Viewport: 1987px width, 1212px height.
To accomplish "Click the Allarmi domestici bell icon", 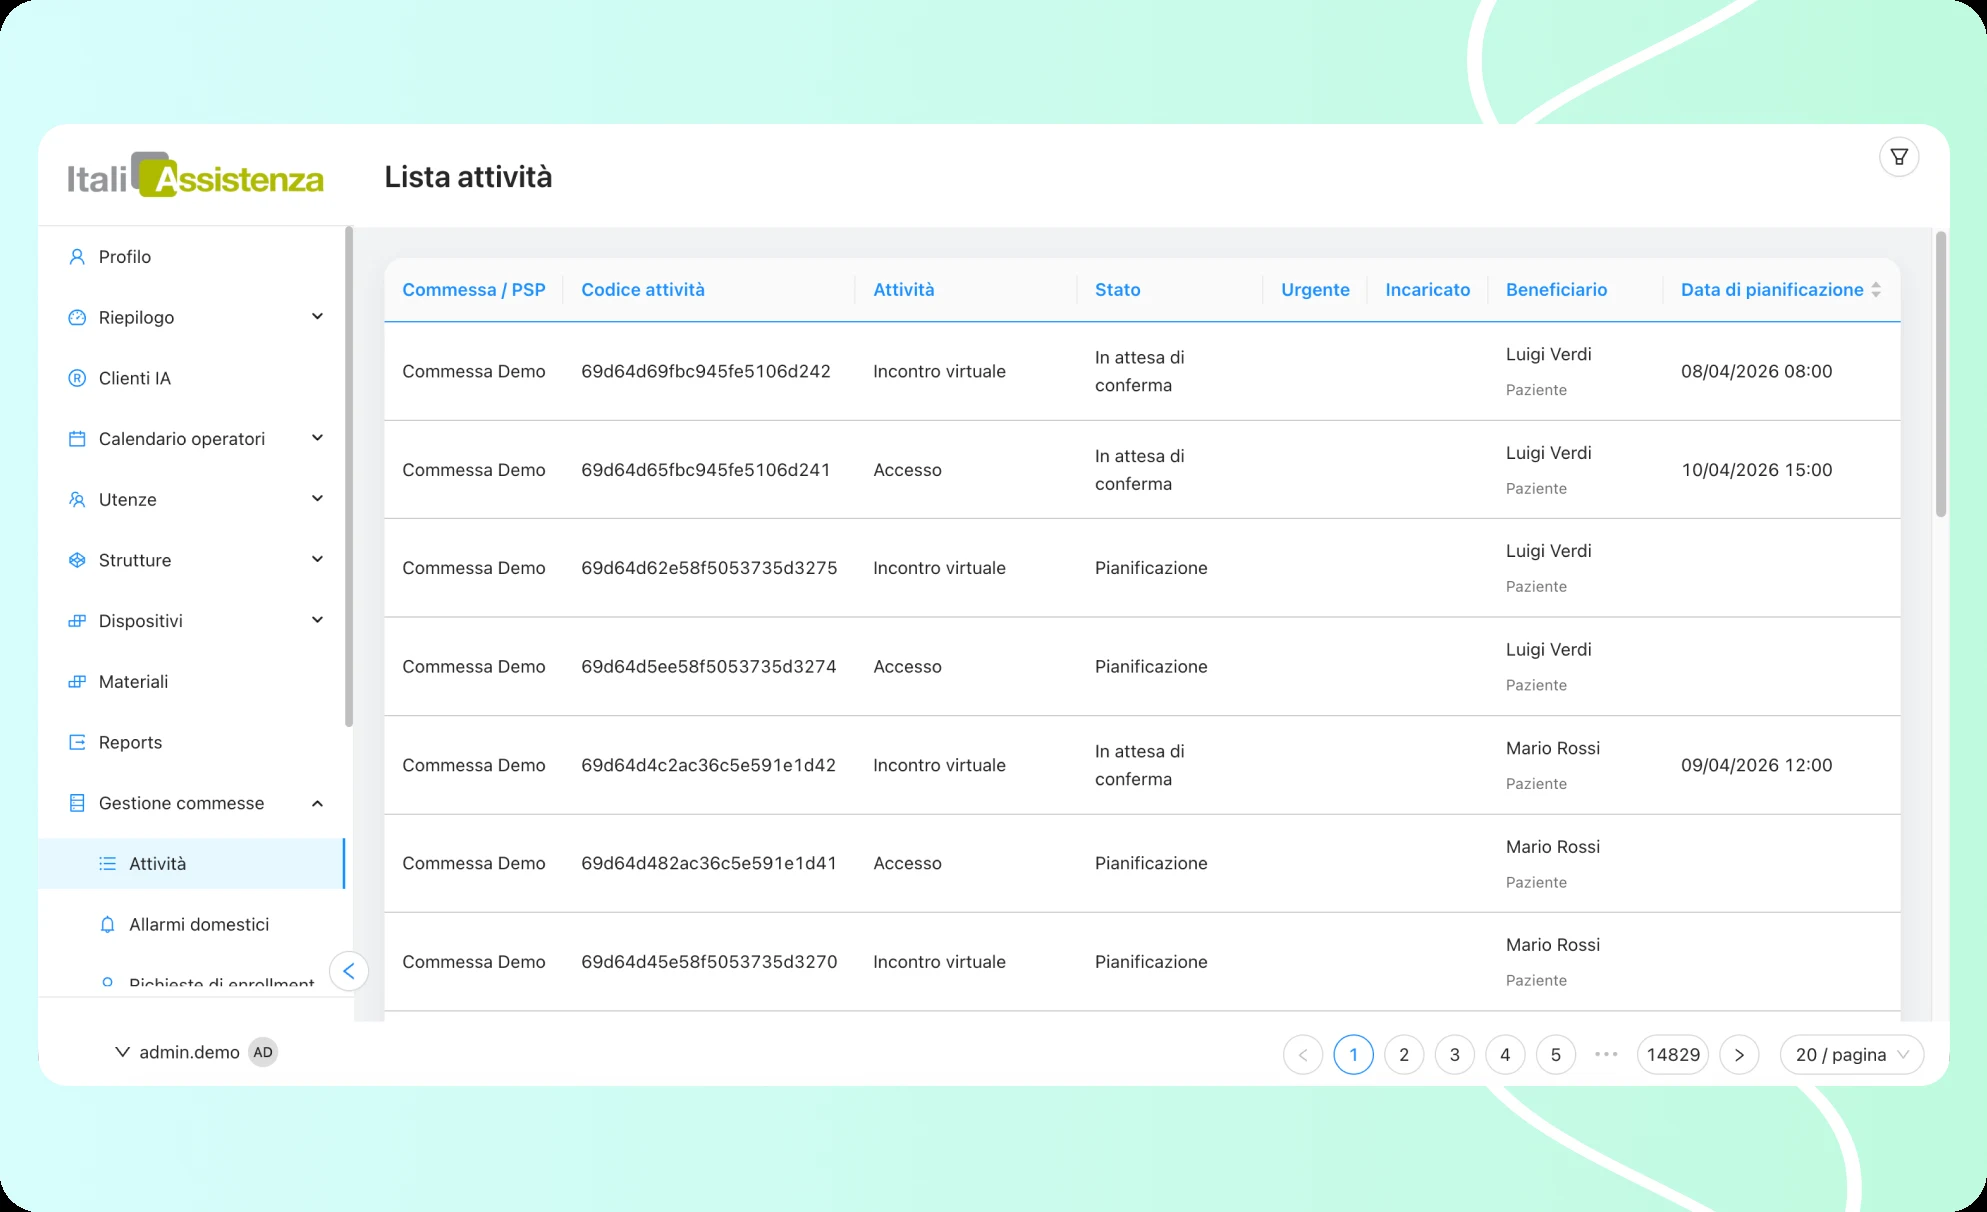I will 107,924.
